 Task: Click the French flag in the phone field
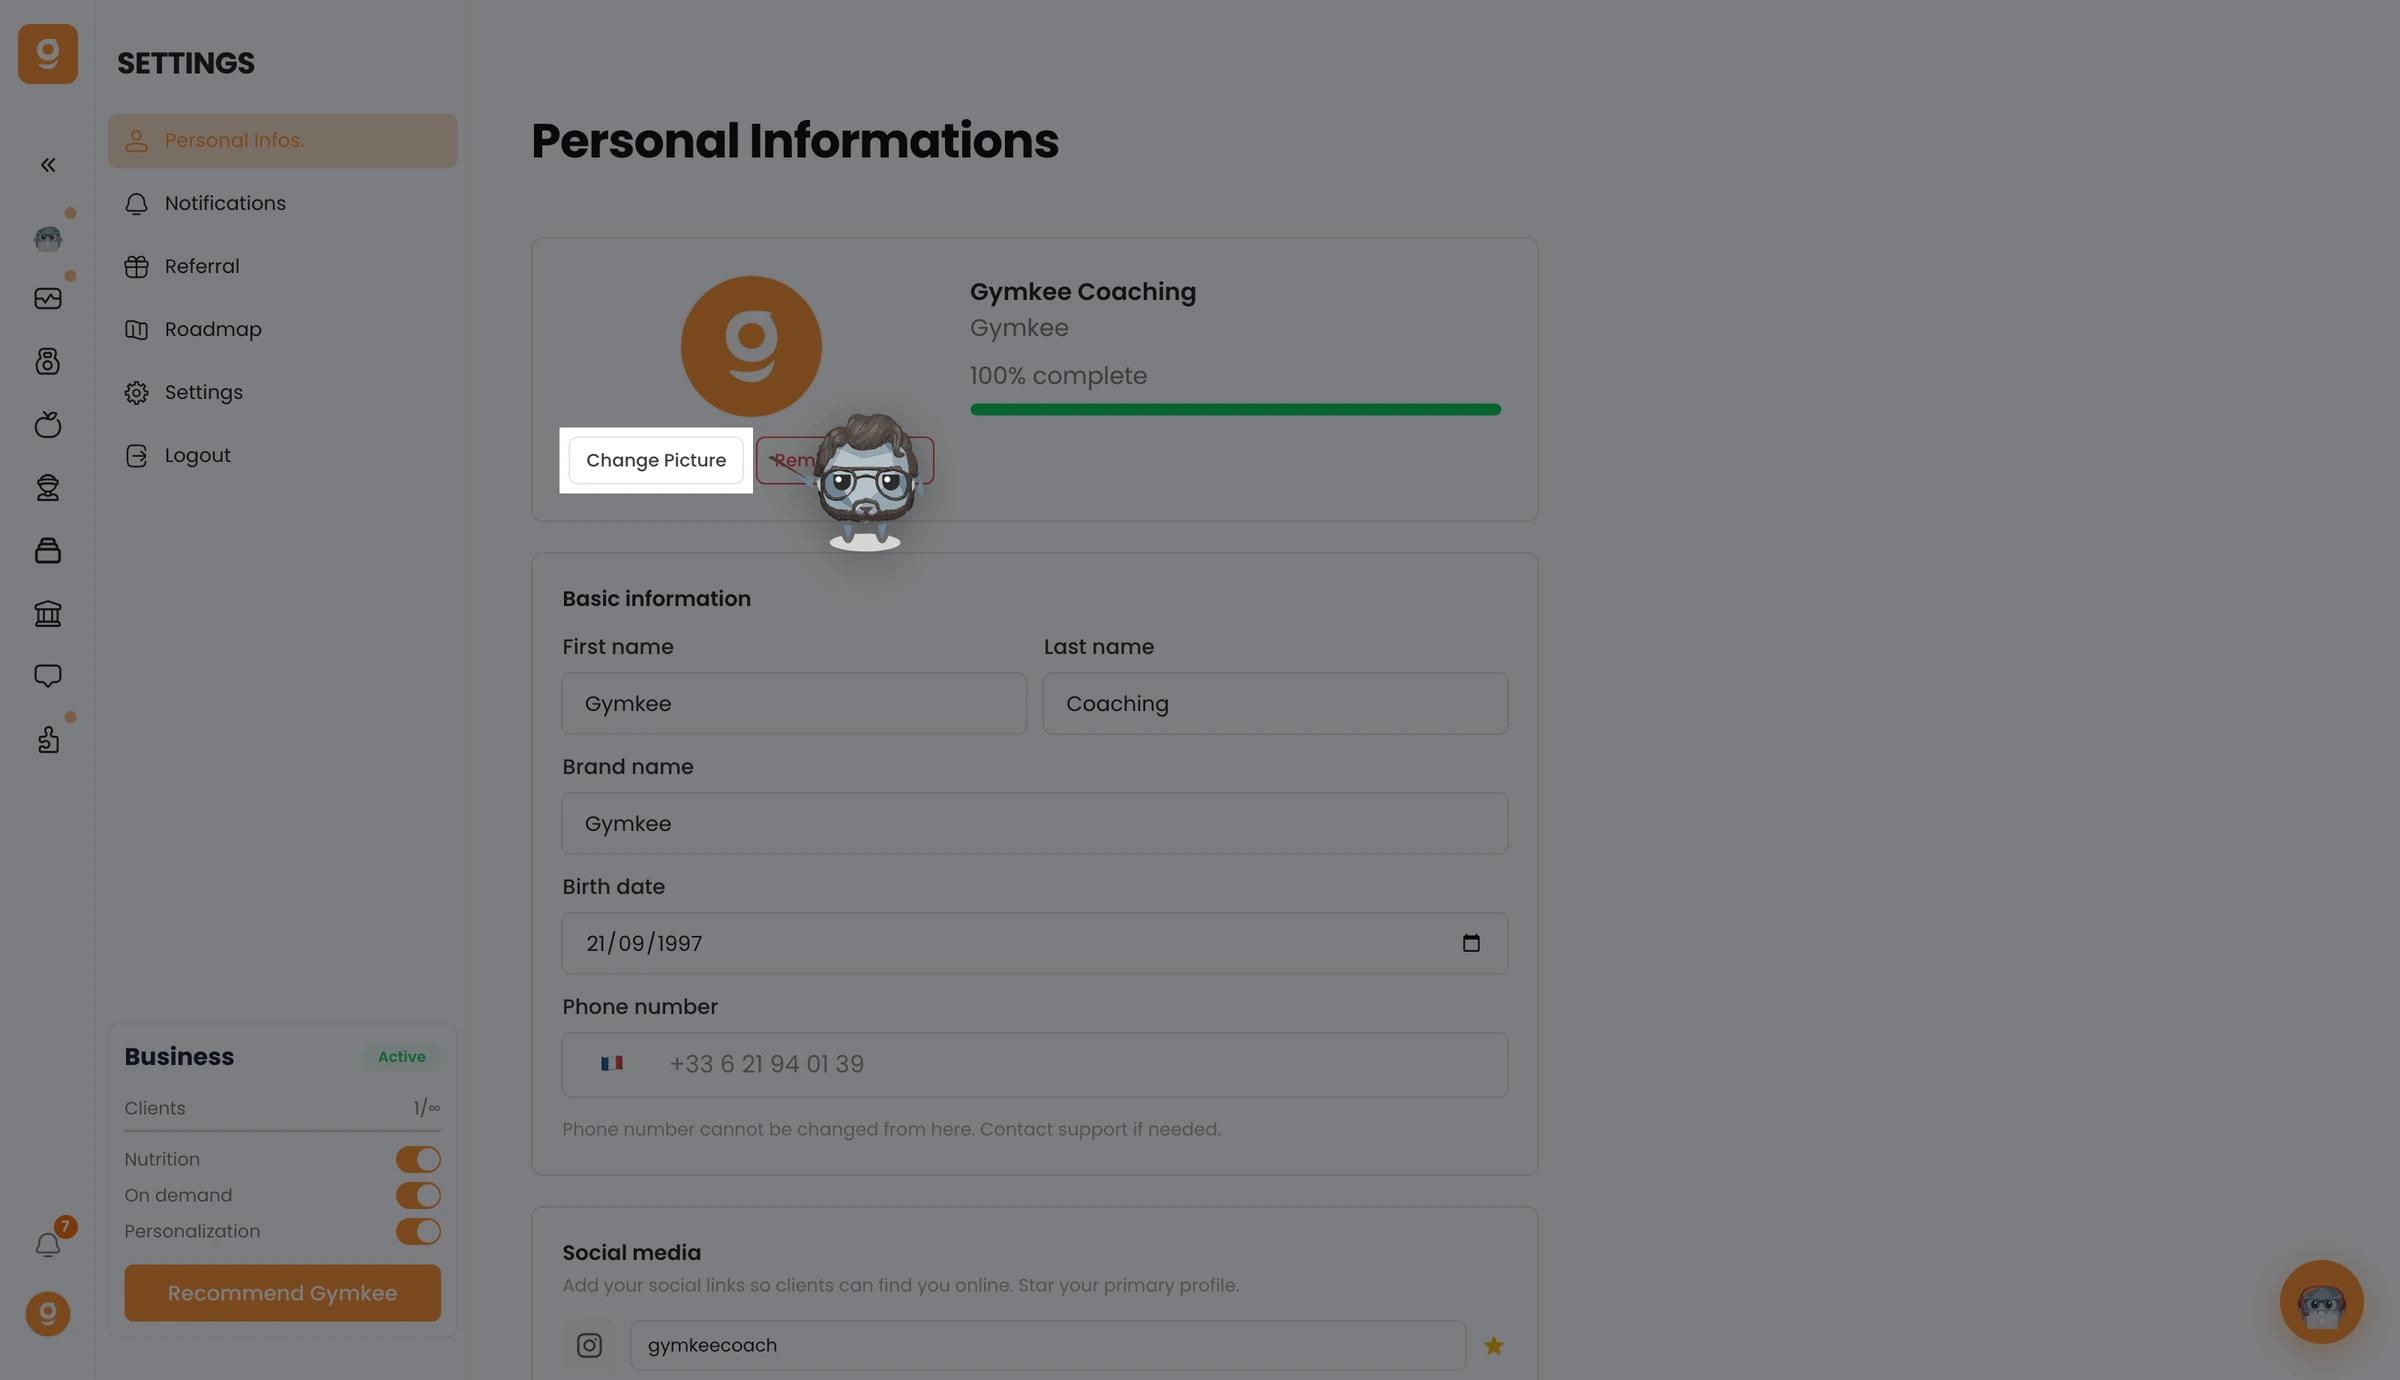coord(612,1064)
